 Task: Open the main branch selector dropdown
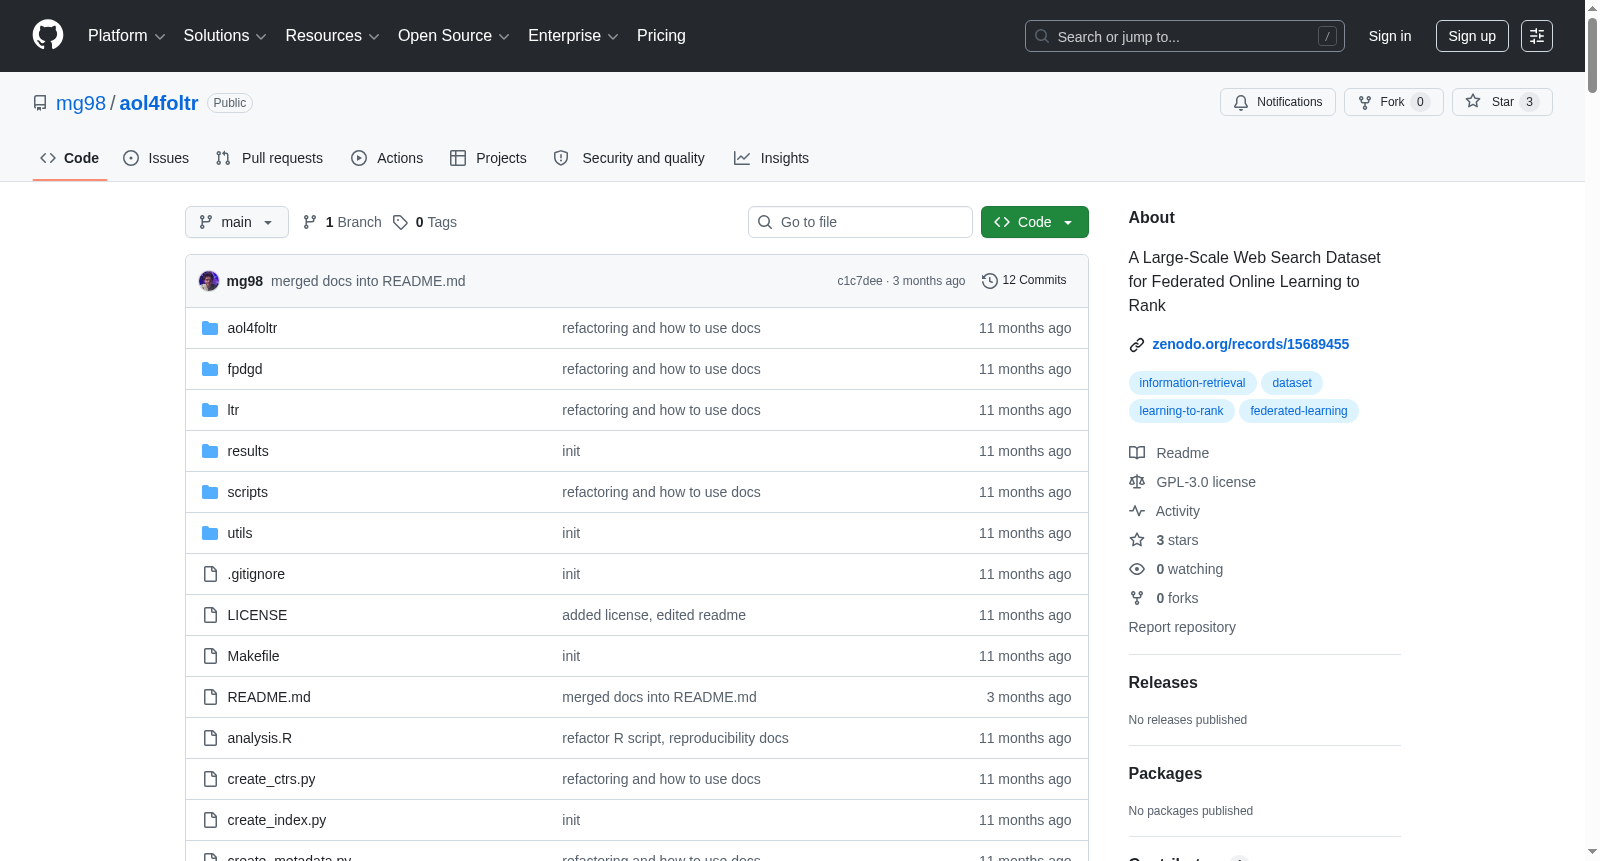point(237,222)
